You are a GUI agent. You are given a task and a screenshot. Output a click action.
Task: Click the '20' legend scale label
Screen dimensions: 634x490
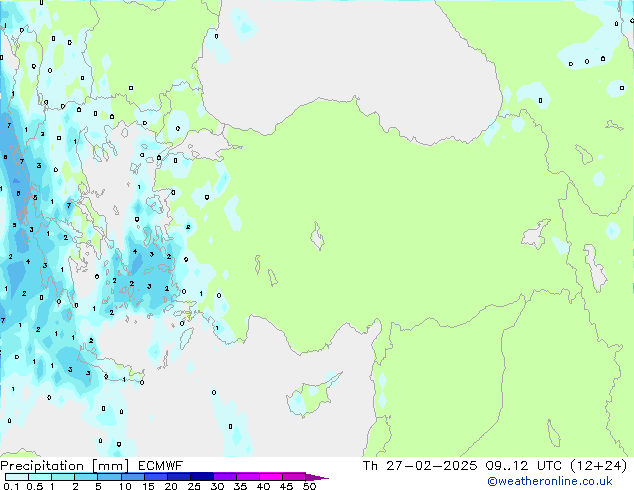(x=171, y=486)
